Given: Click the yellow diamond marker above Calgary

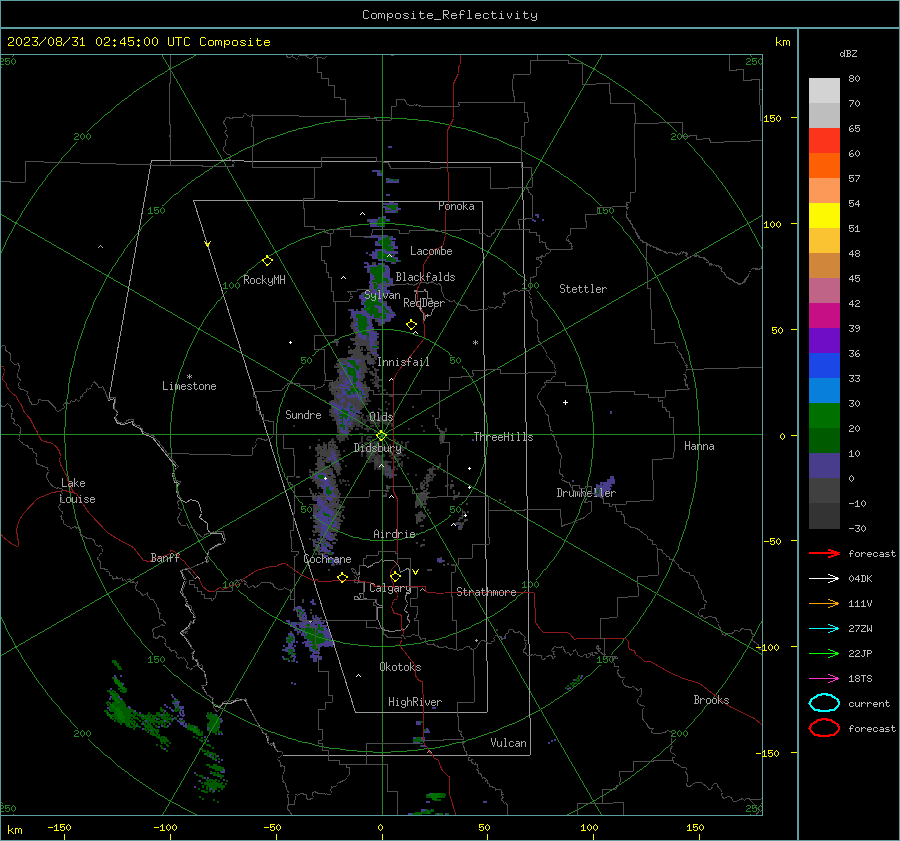Looking at the screenshot, I should pos(395,576).
